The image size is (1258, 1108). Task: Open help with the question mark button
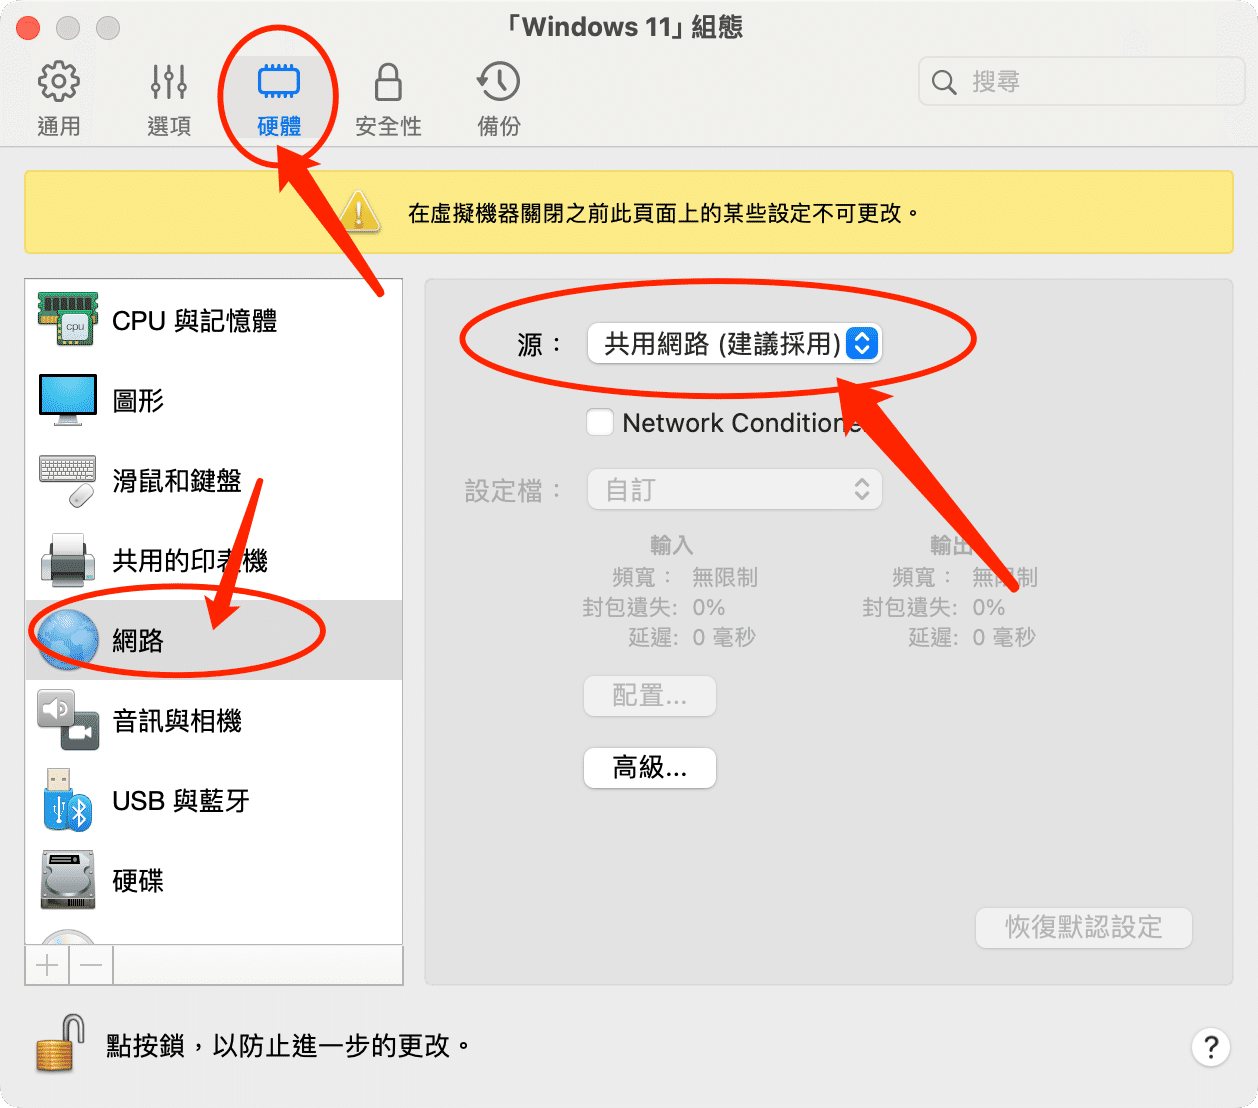pyautogui.click(x=1211, y=1047)
